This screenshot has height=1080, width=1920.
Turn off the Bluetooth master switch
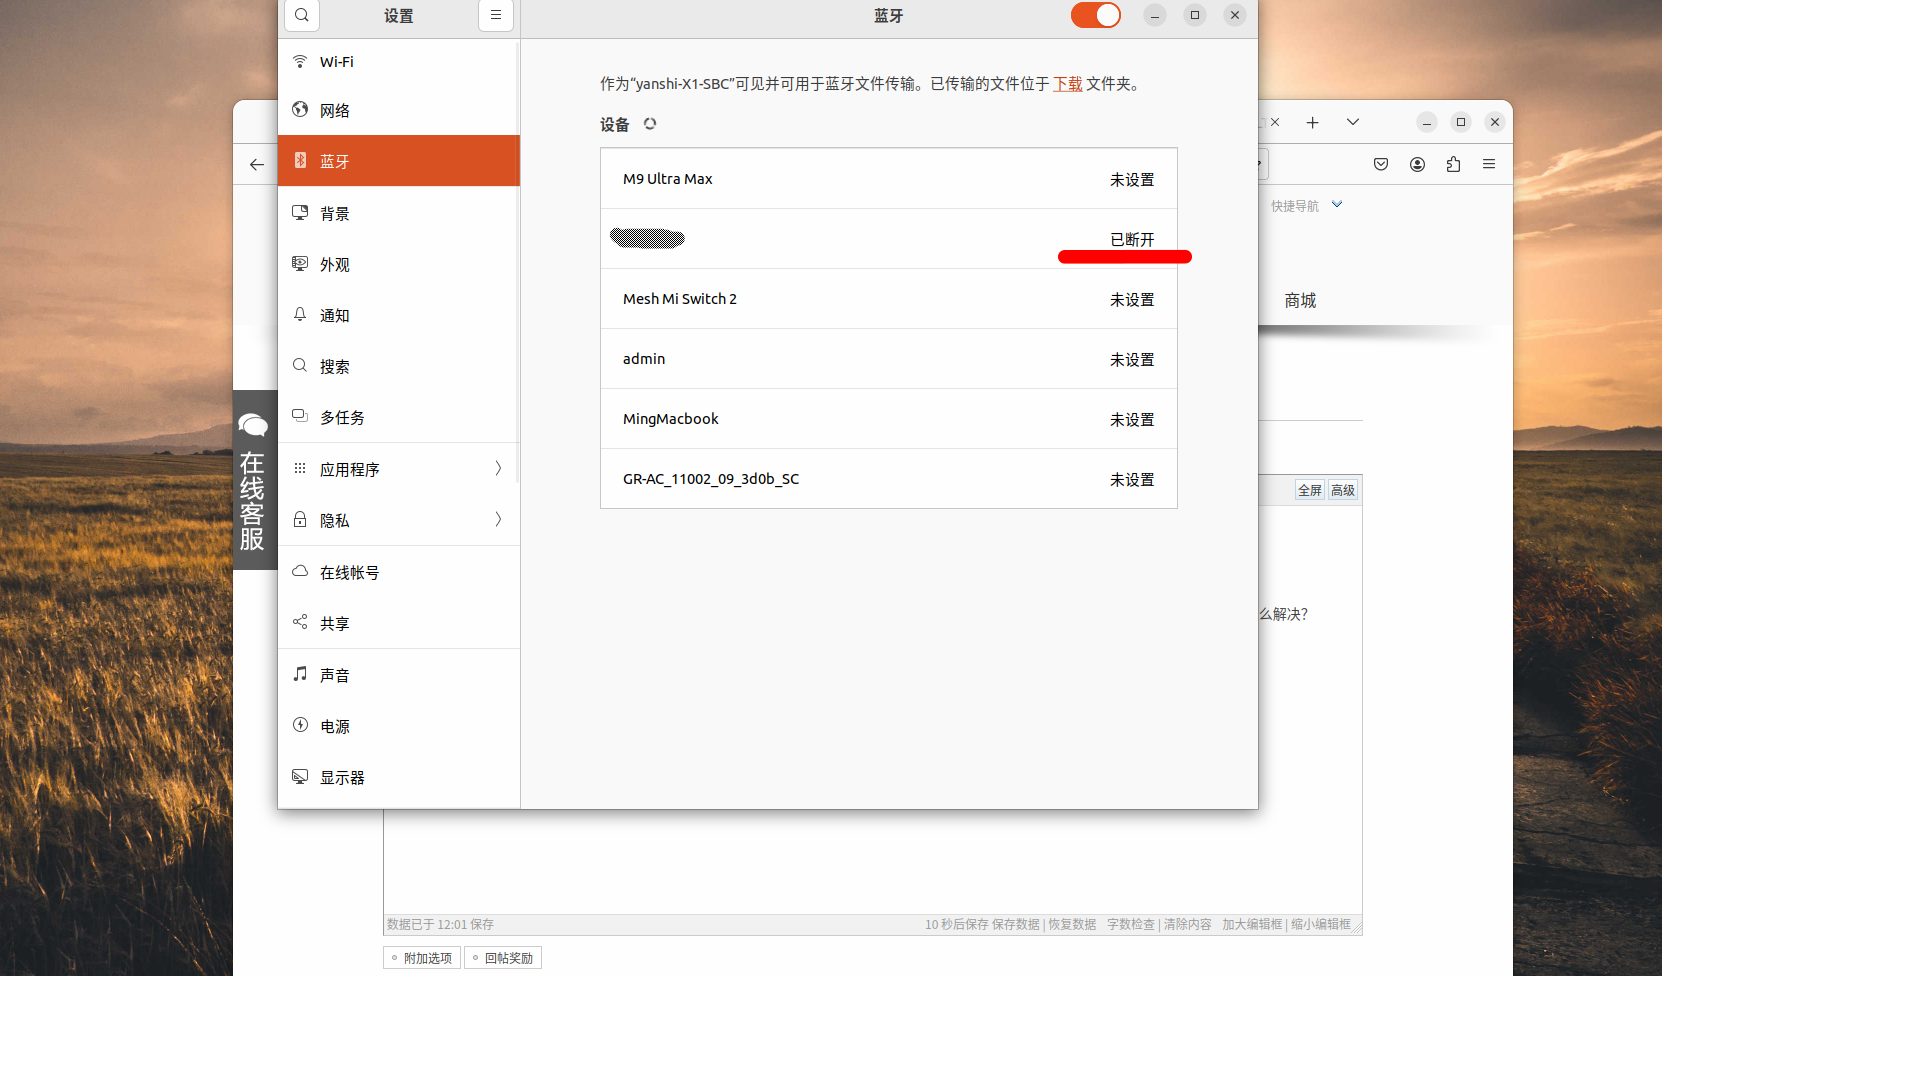(1095, 15)
